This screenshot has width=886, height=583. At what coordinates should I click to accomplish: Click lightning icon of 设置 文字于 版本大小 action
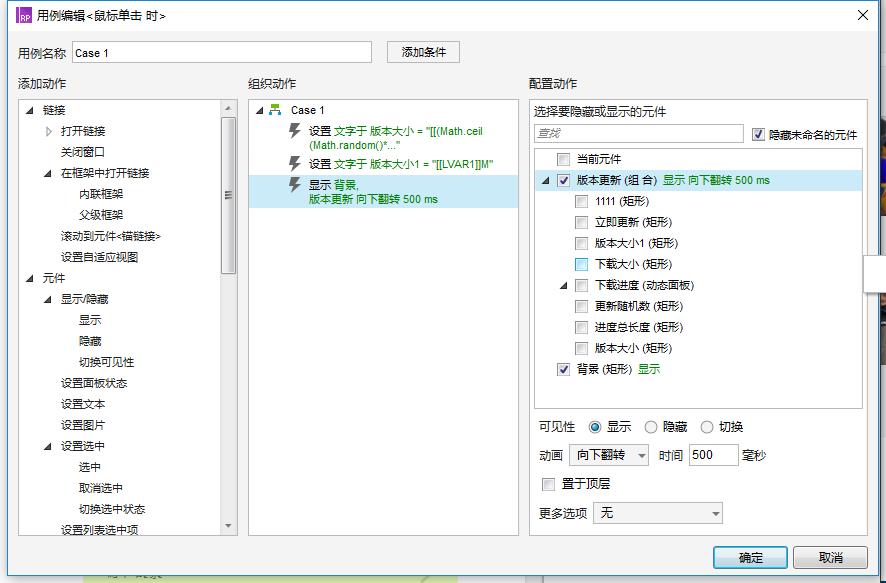coord(294,130)
